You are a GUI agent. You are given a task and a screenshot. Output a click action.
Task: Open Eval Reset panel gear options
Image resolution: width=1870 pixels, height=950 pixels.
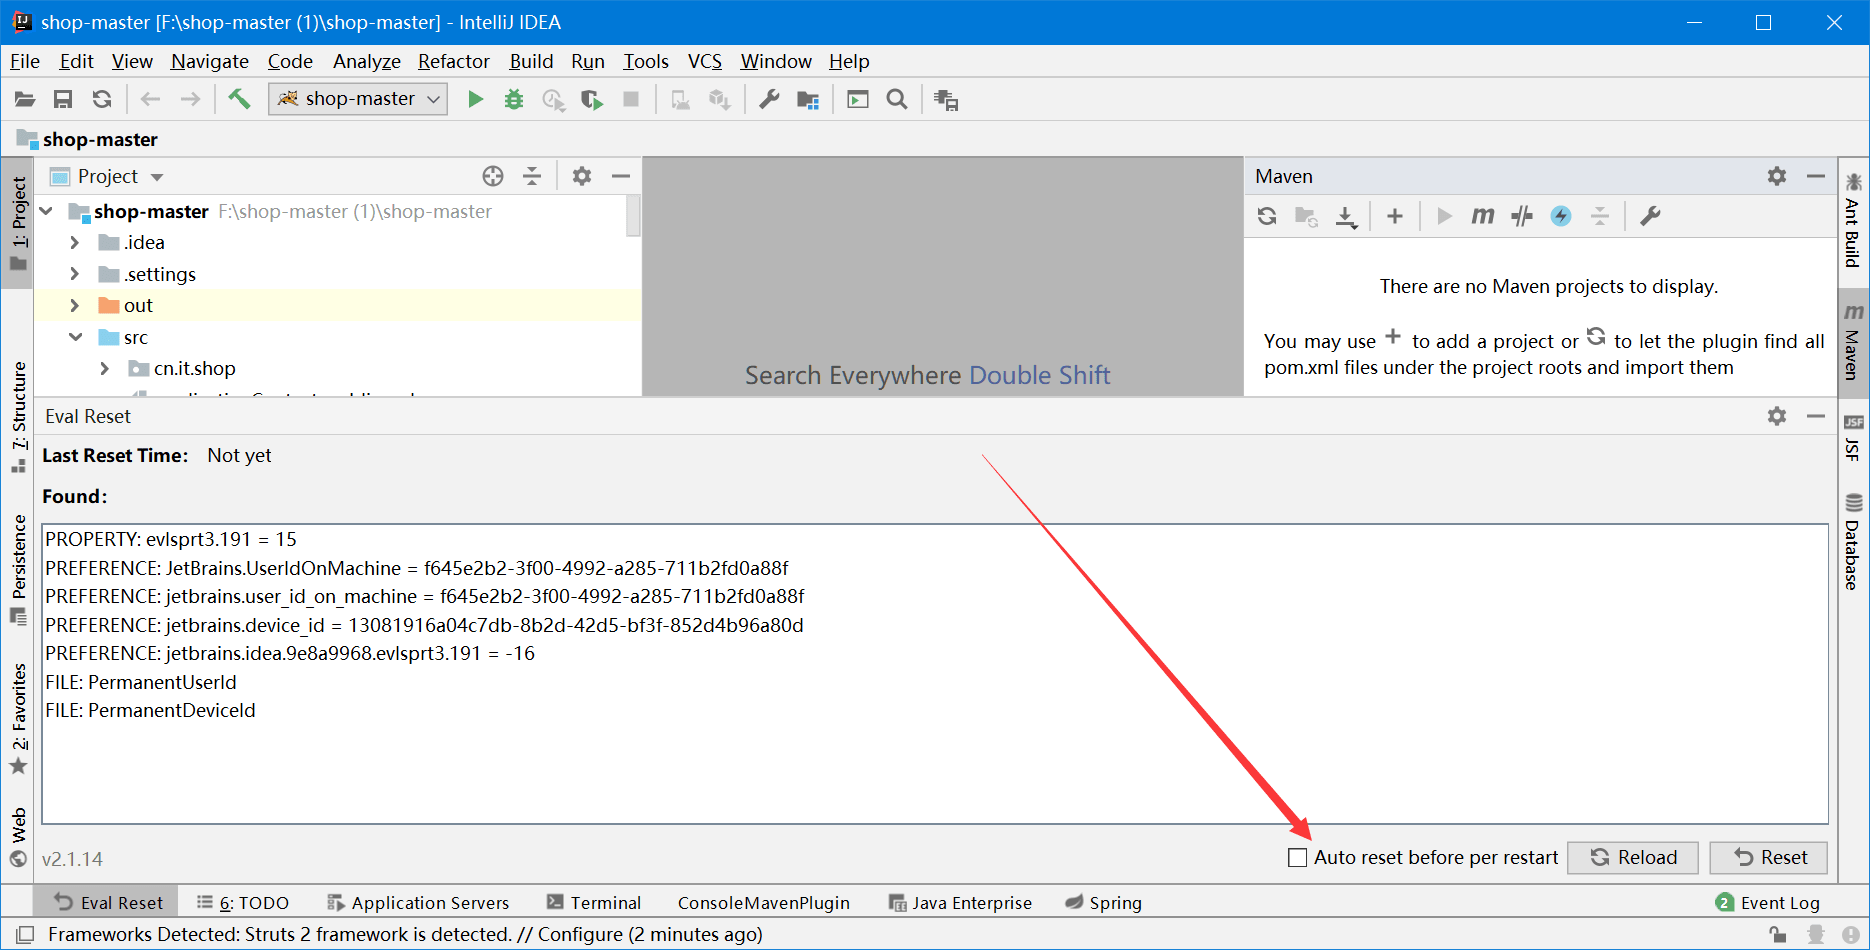pyautogui.click(x=1777, y=416)
